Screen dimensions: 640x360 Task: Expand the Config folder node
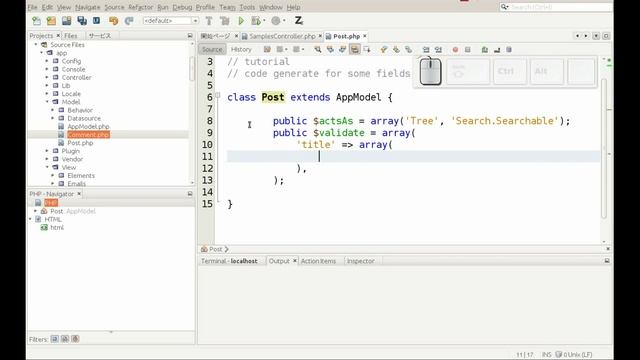click(x=47, y=61)
